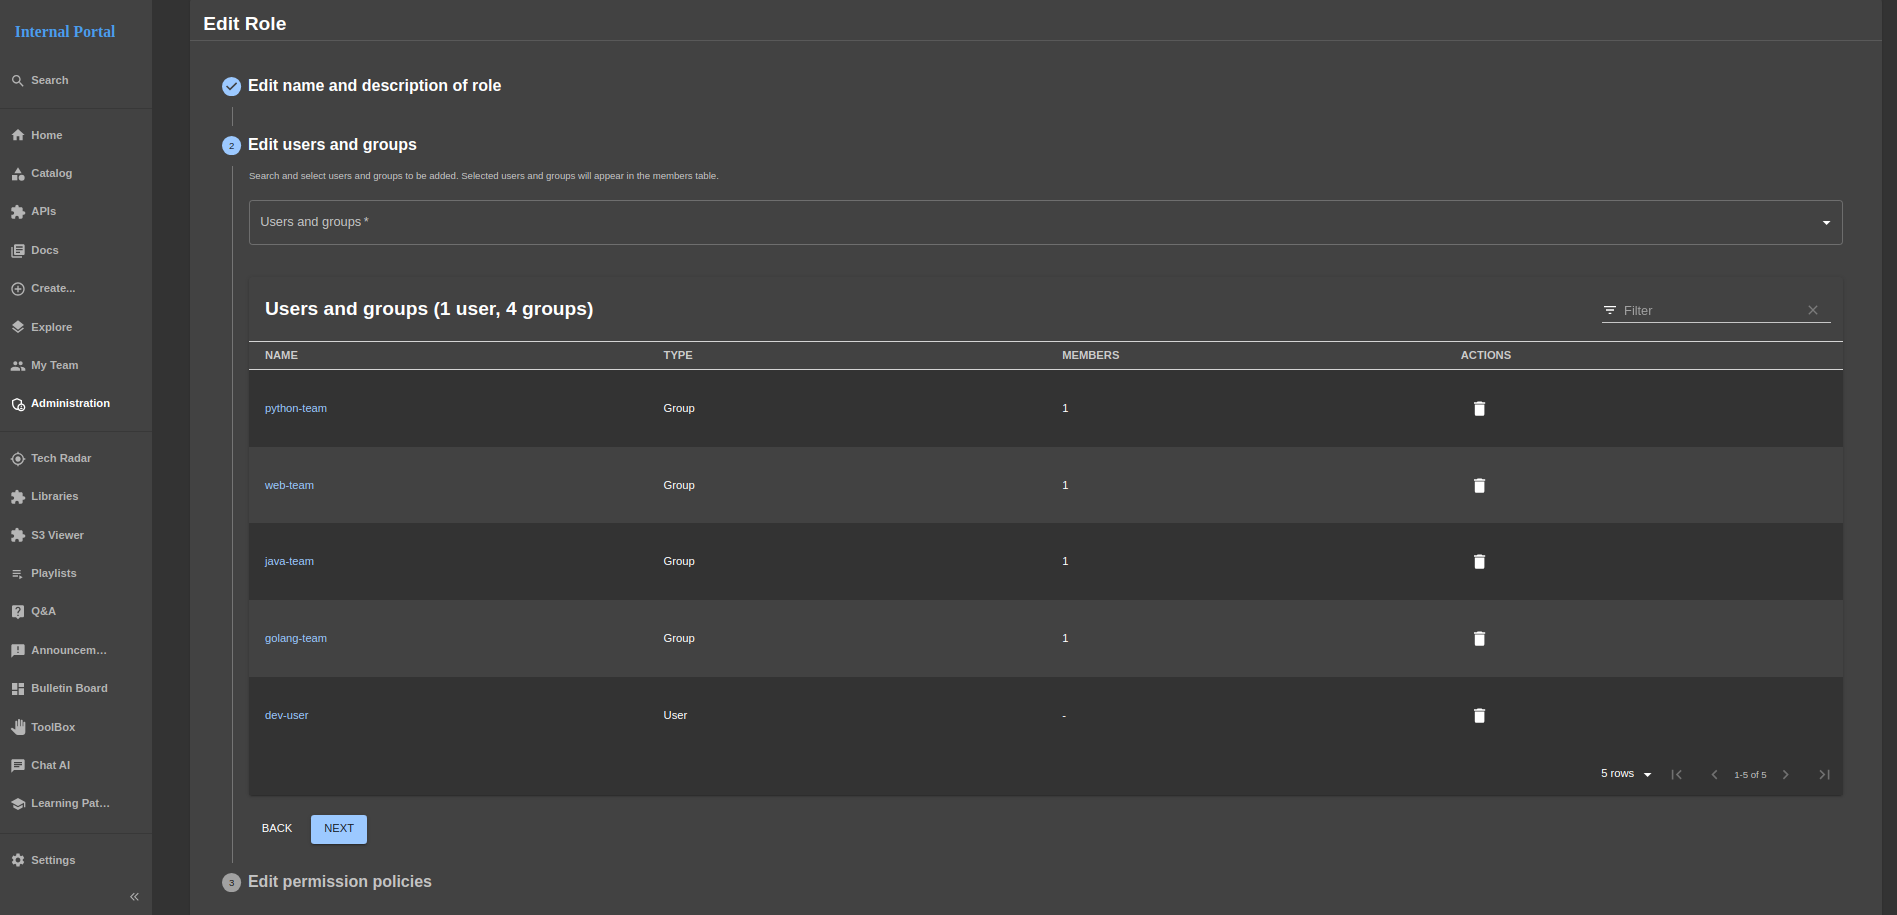Open the Edit name and description step

click(x=374, y=86)
